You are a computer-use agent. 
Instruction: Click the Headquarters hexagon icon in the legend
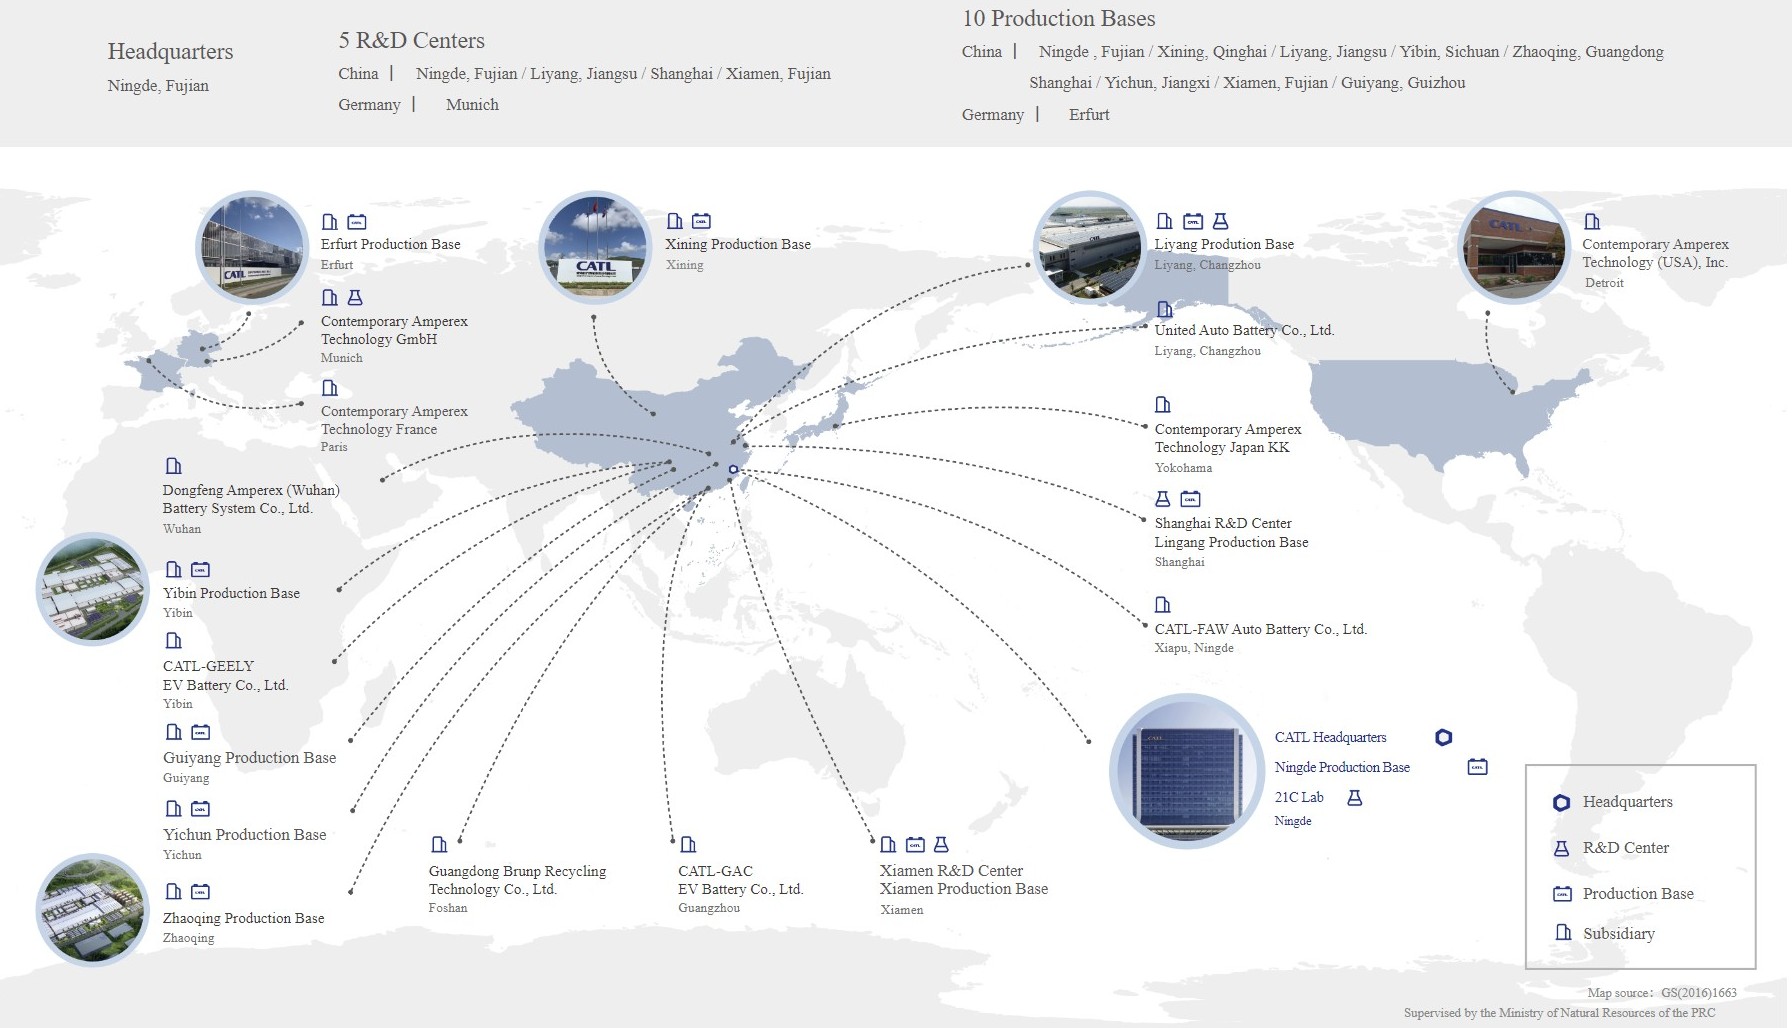[1562, 803]
